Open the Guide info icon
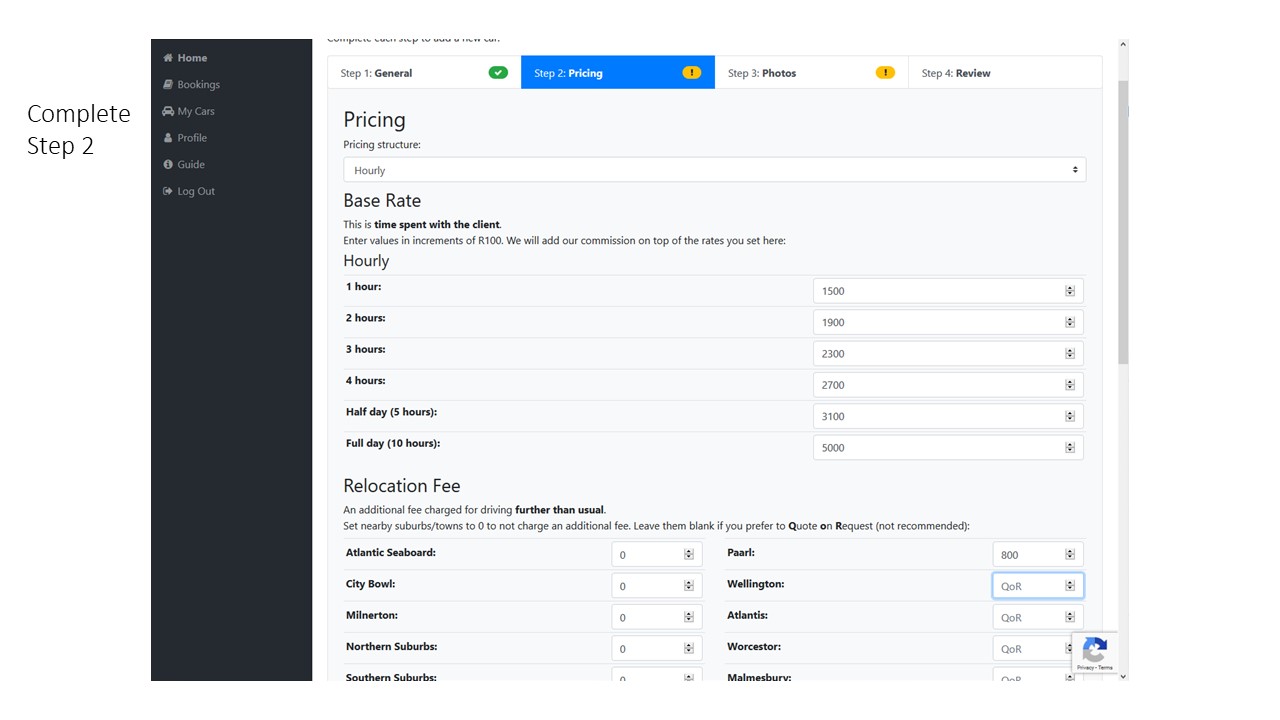This screenshot has height=720, width=1280. tap(168, 164)
